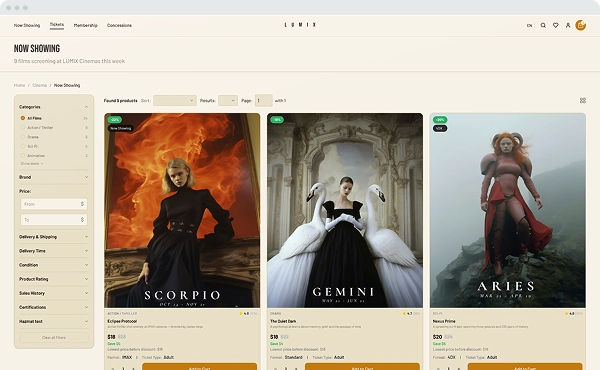Select the All Films radio button
The image size is (600, 370).
coord(23,118)
